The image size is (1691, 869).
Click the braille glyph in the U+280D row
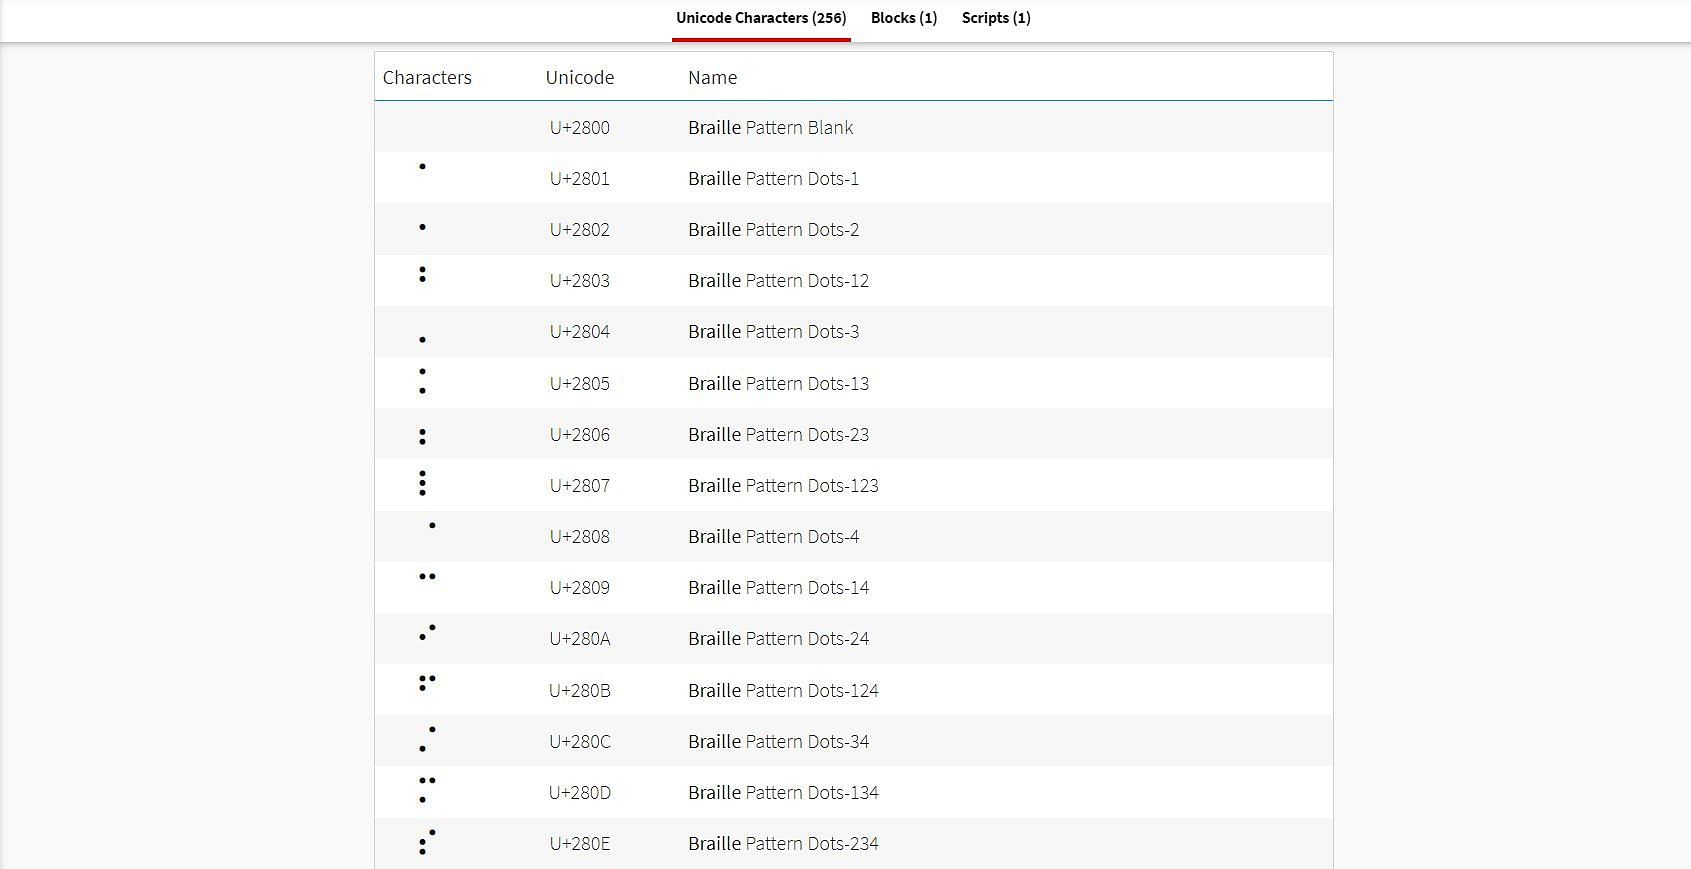tap(427, 790)
